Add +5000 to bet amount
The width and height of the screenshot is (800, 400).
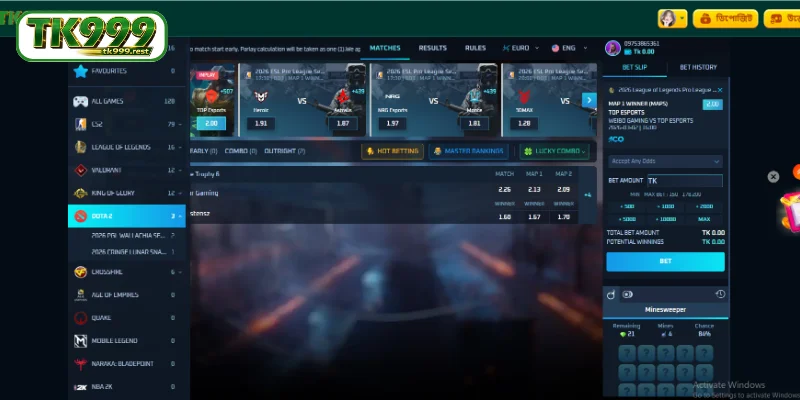click(626, 219)
